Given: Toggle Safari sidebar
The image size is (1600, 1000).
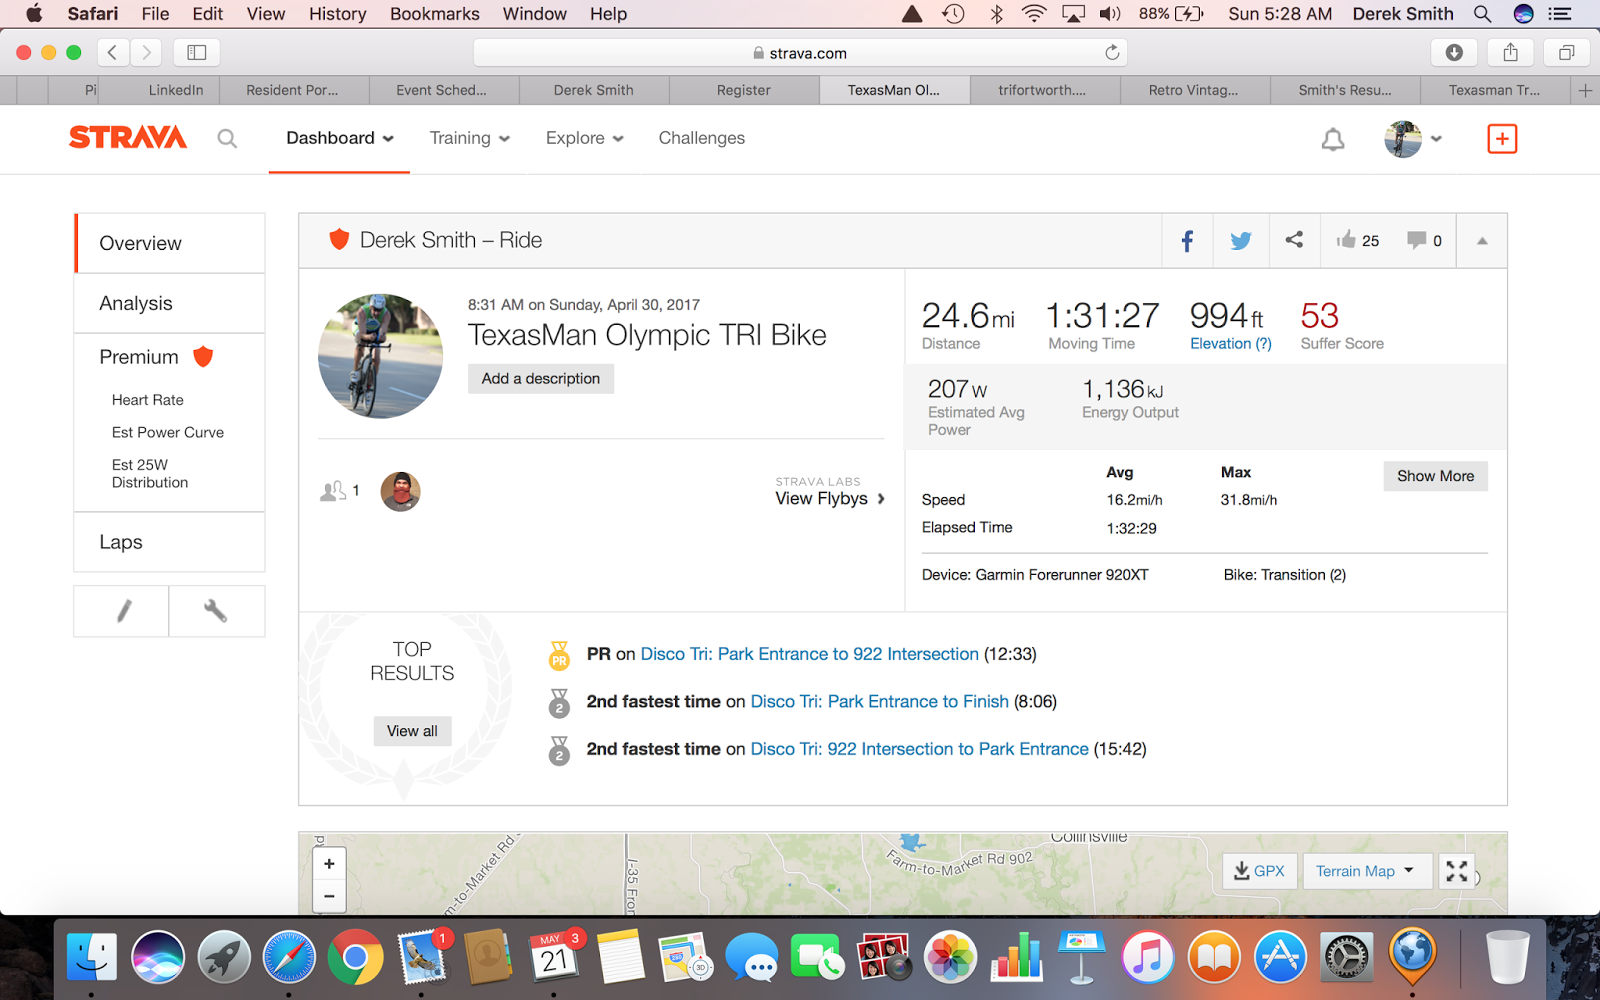Looking at the screenshot, I should click(197, 52).
